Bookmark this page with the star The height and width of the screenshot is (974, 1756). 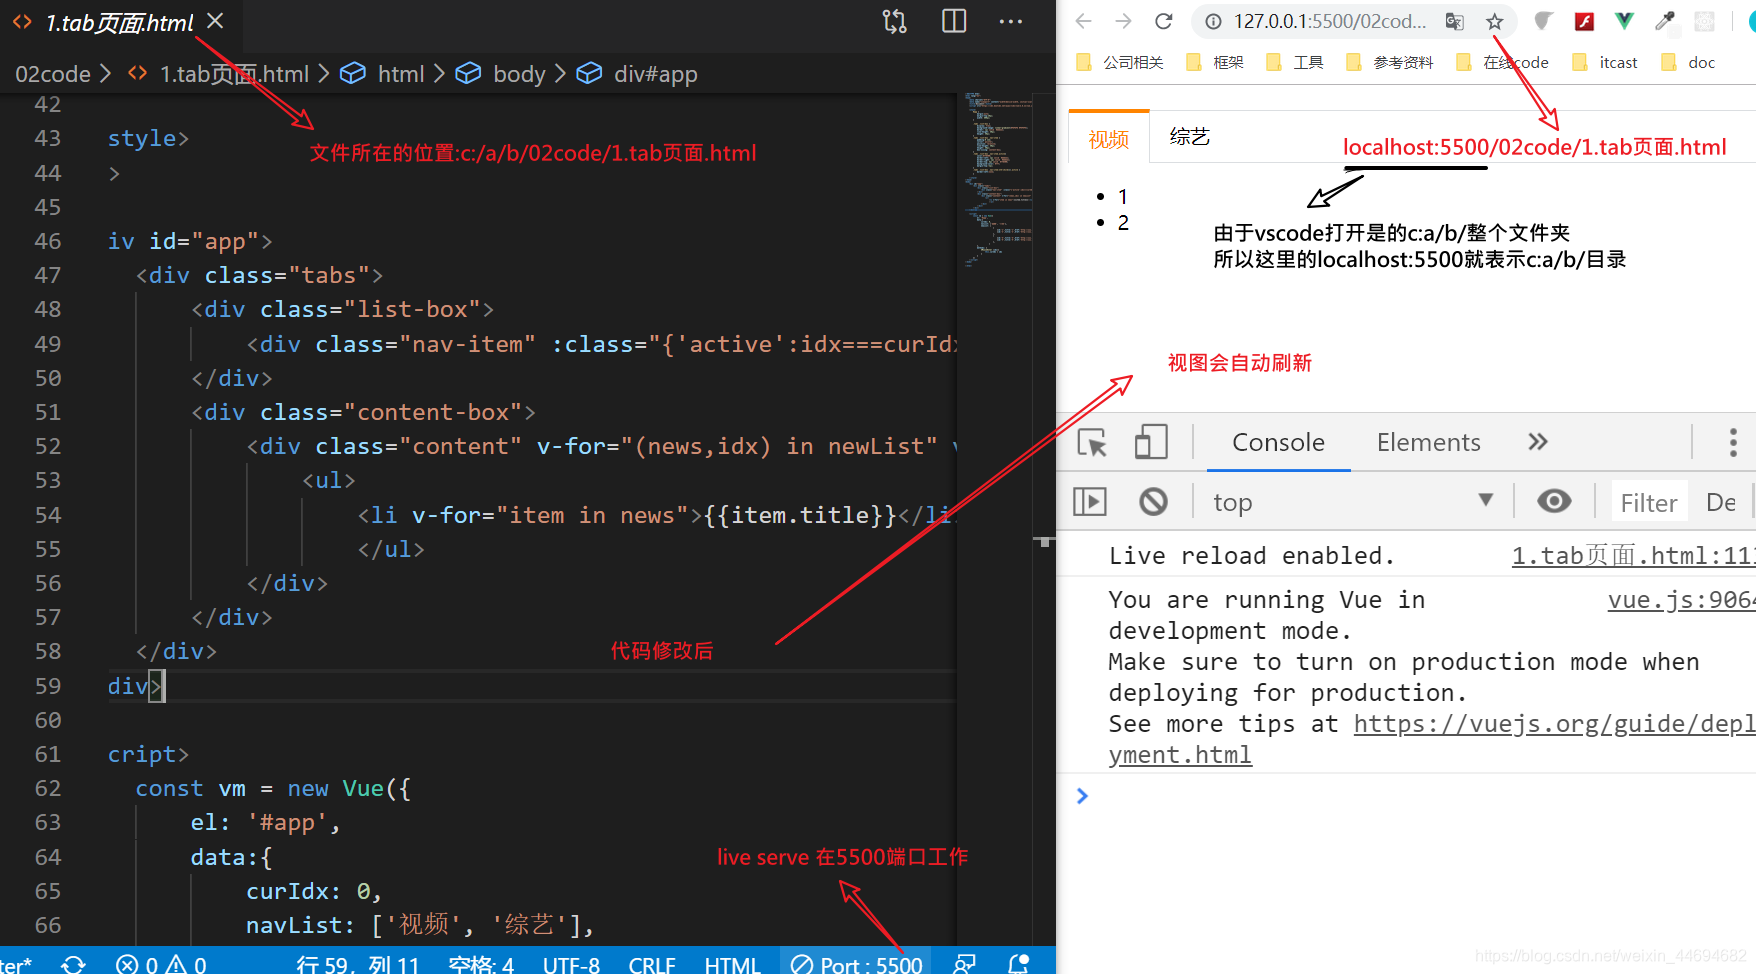coord(1494,21)
